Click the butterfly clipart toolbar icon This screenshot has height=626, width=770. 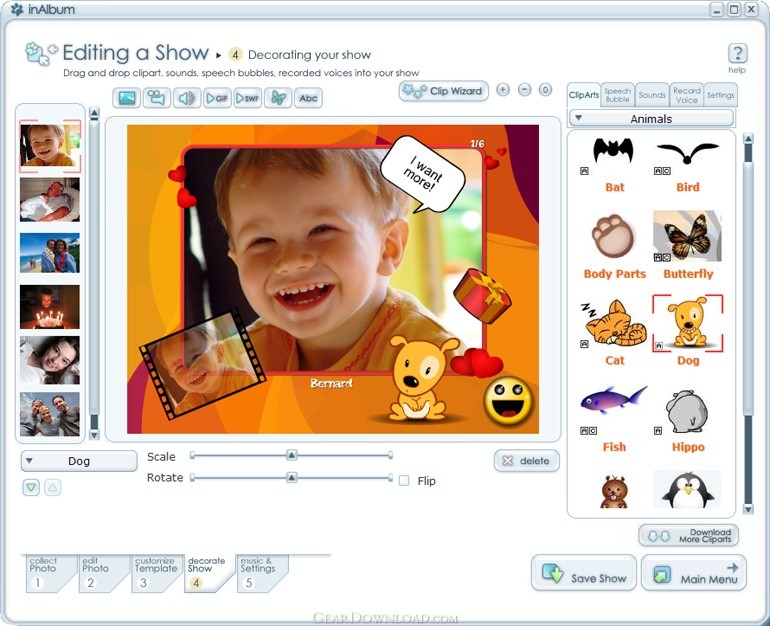278,98
